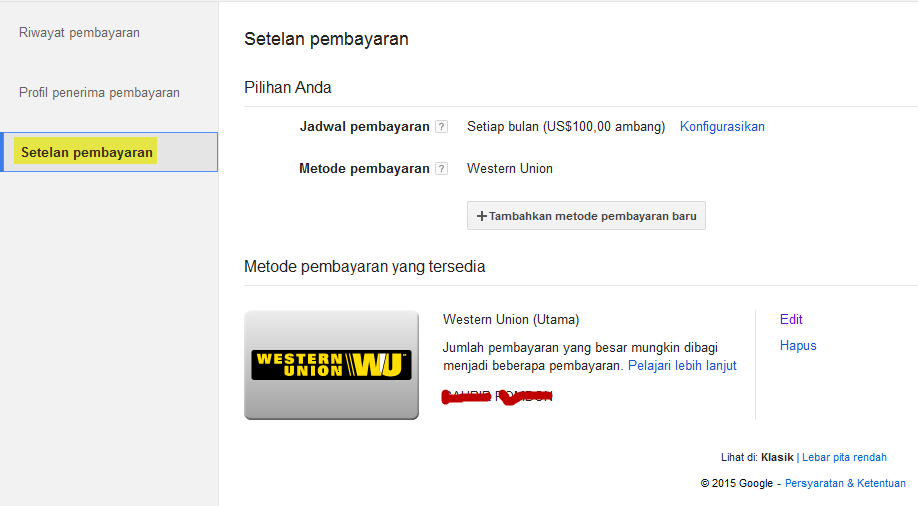Click the Metode pembayaran label
This screenshot has width=918, height=506.
364,169
